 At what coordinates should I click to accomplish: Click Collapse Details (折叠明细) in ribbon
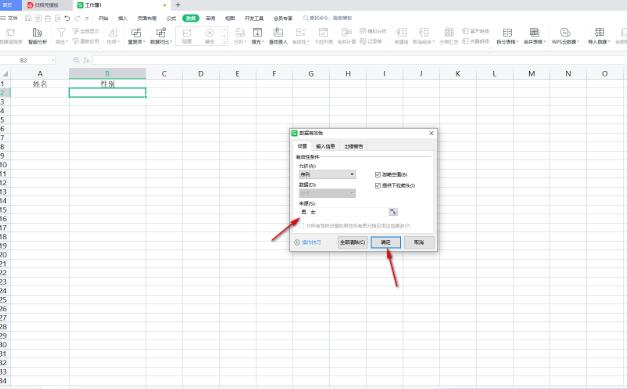click(476, 41)
